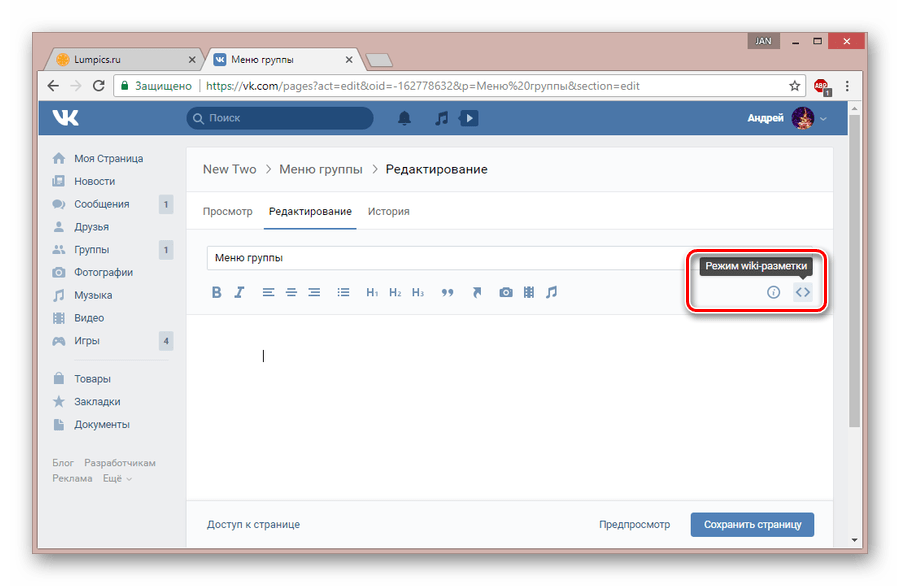Apply H3 heading style
This screenshot has height=586, width=900.
tap(418, 292)
